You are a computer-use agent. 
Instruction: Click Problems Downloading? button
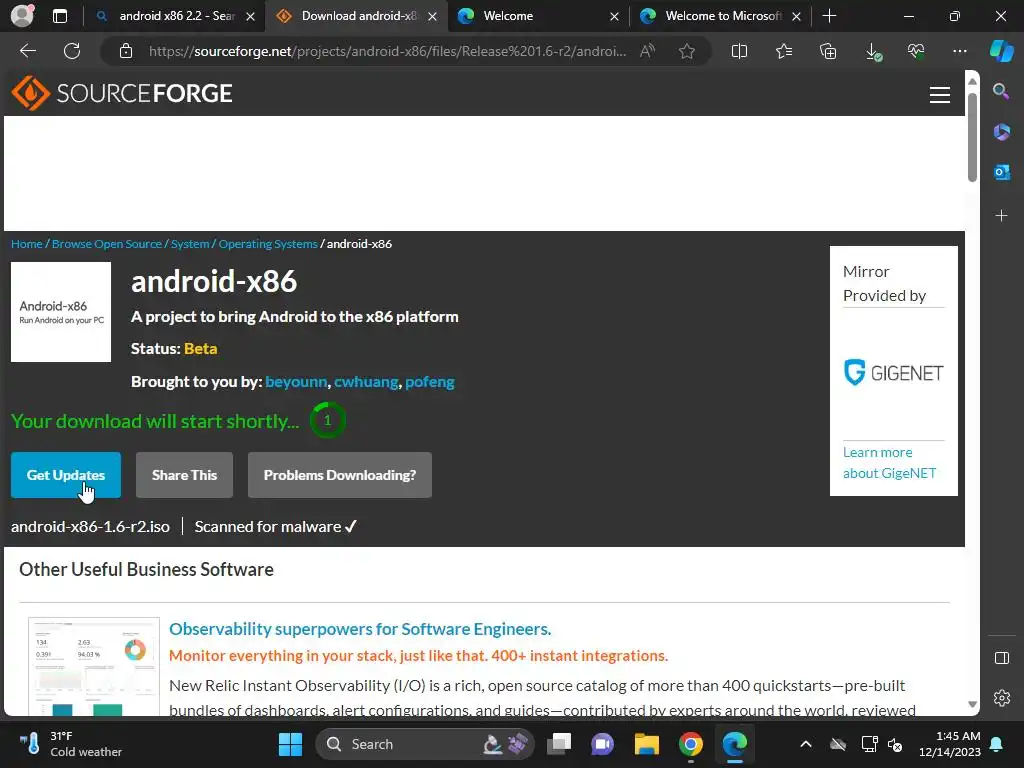(x=340, y=475)
